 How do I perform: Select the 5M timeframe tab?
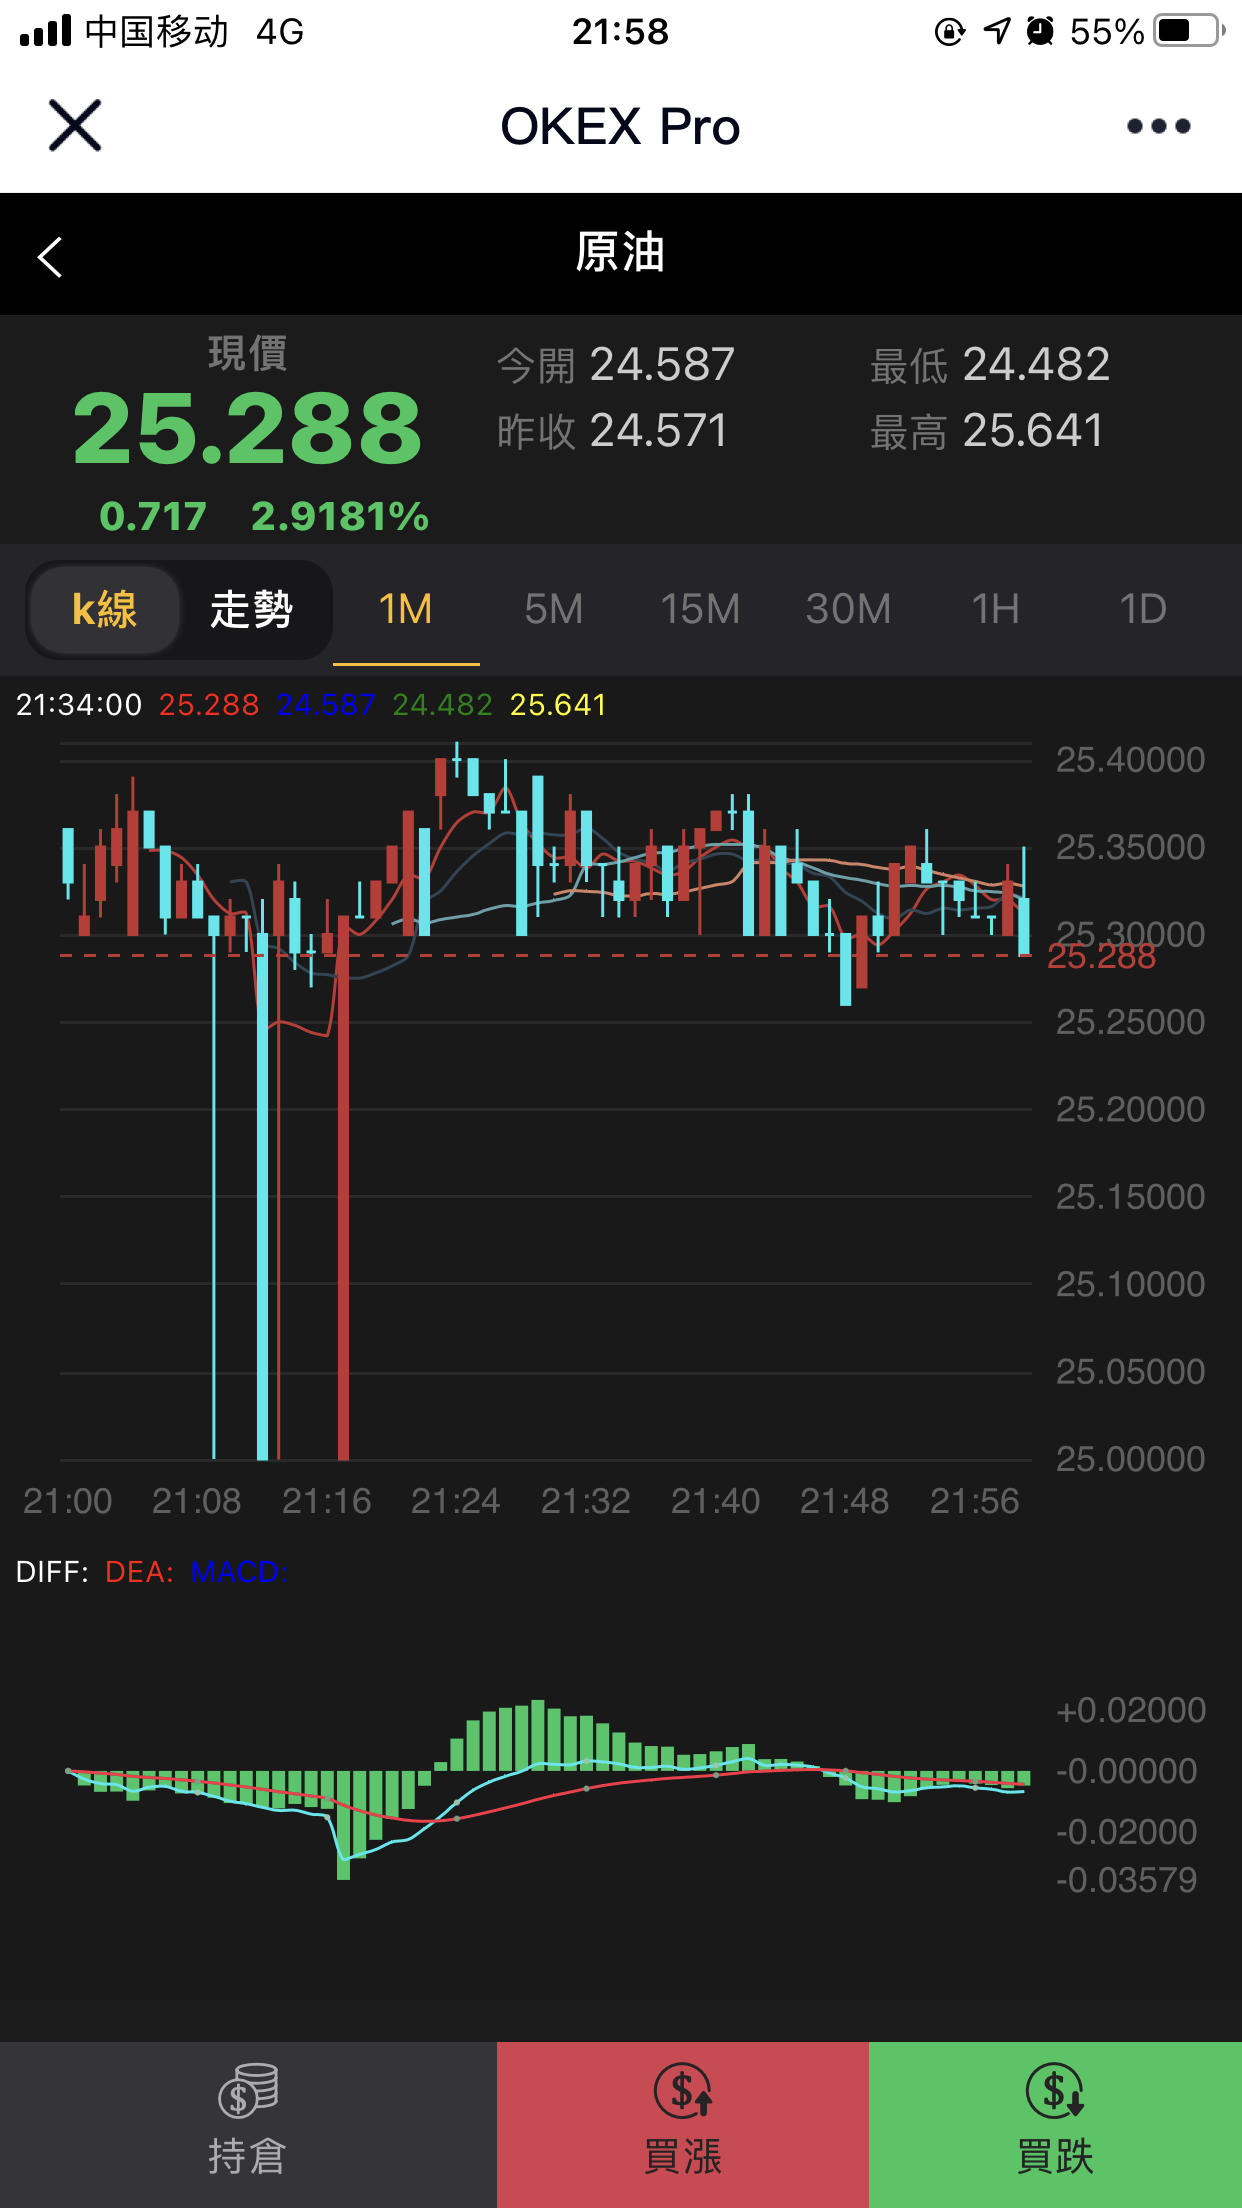[553, 609]
